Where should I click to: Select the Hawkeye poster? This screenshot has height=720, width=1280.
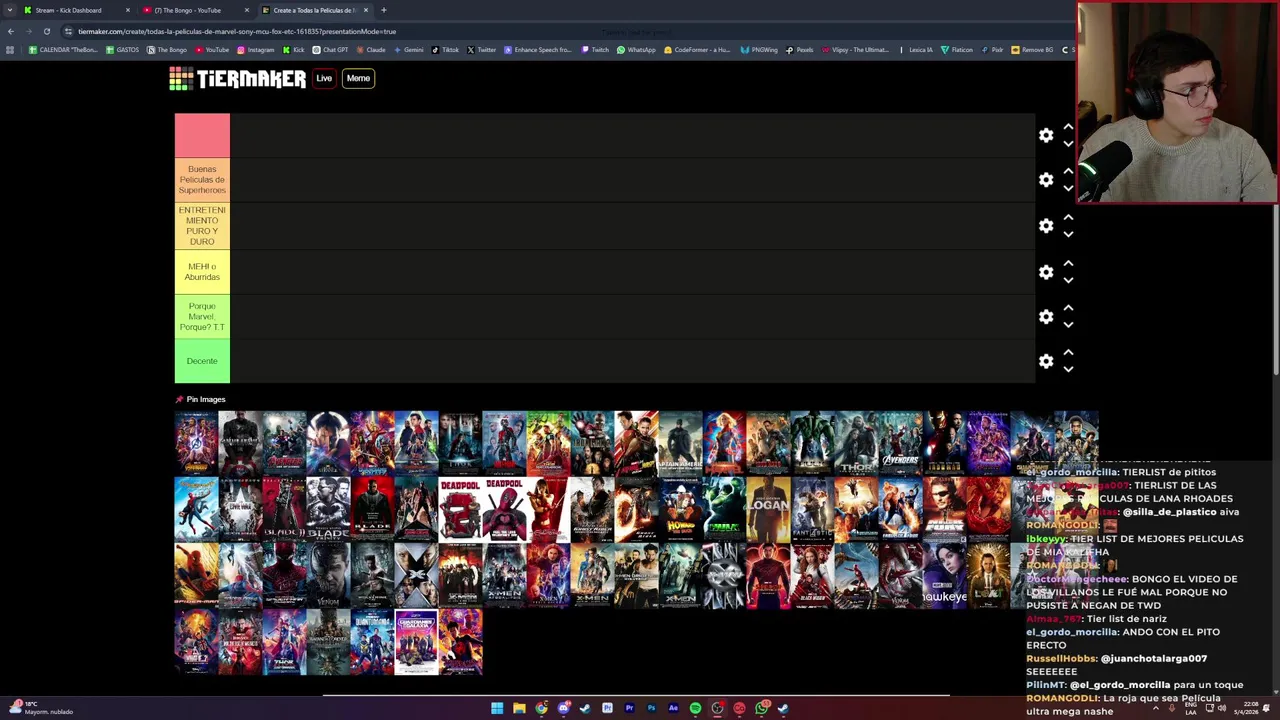tap(944, 575)
